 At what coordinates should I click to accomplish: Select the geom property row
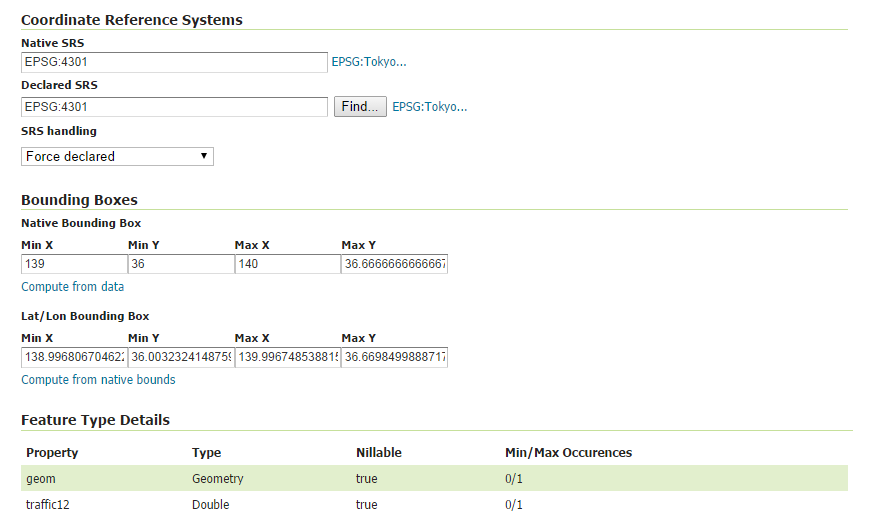40,479
